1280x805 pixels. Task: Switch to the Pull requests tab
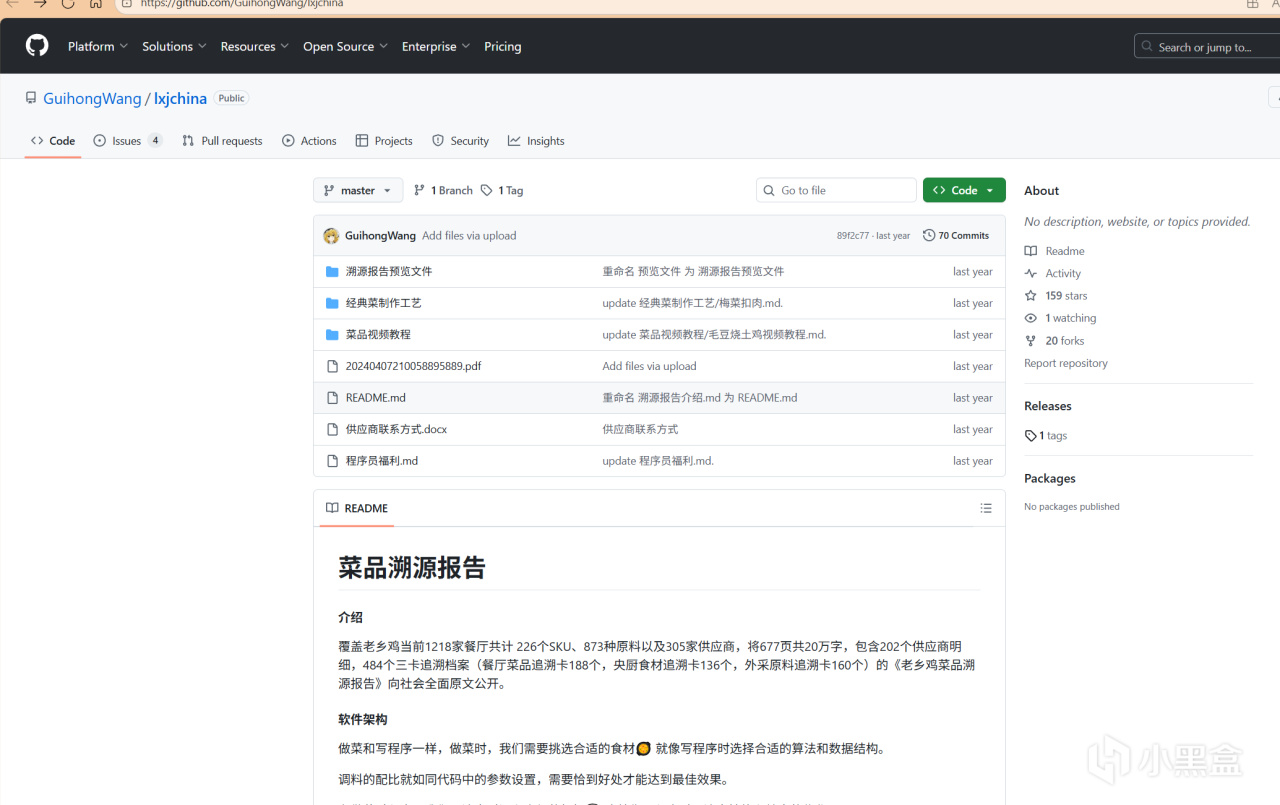tap(222, 141)
